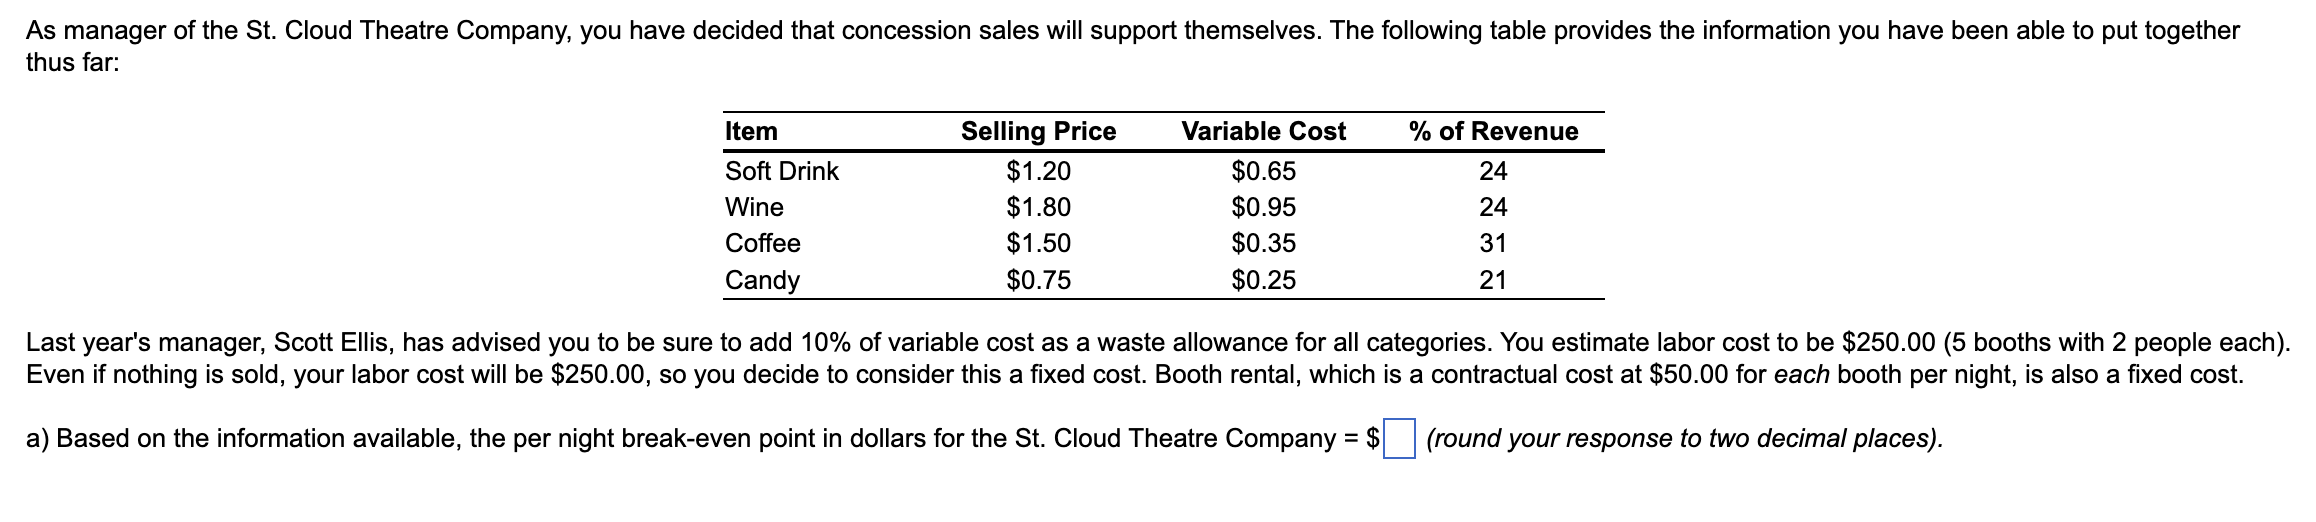Select the Coffee row label
The height and width of the screenshot is (522, 2316).
[762, 243]
